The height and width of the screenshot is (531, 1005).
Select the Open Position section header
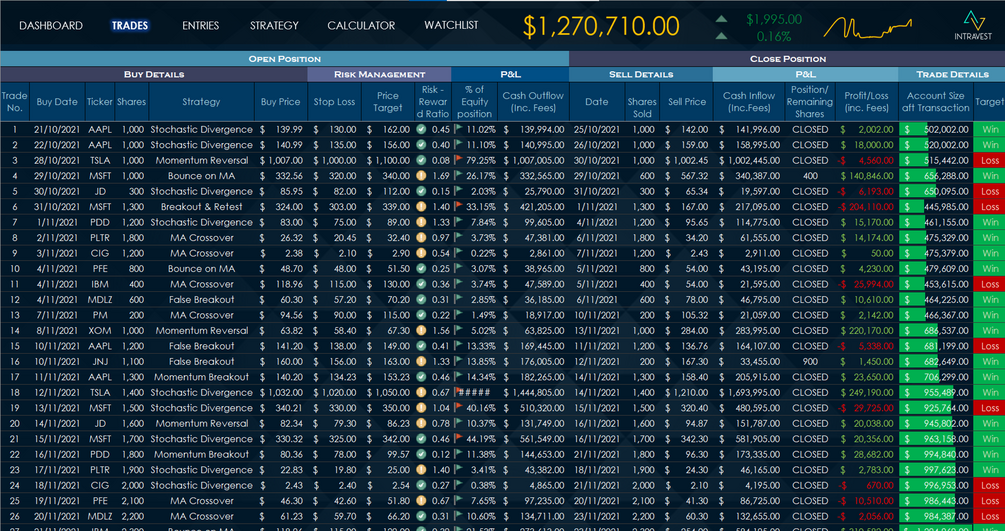pyautogui.click(x=285, y=59)
